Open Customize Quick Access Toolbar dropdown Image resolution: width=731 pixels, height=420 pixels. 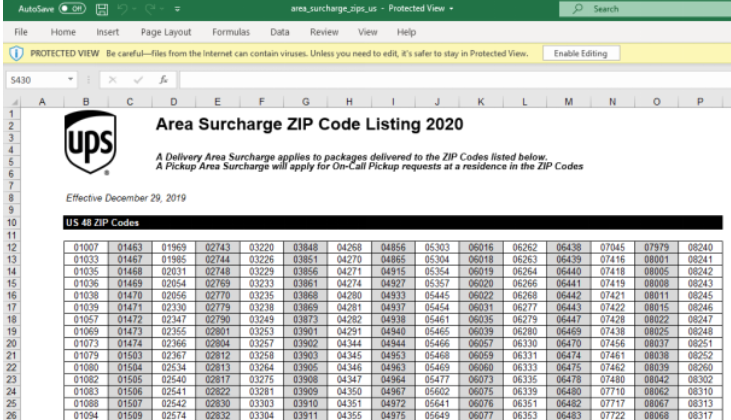(177, 9)
